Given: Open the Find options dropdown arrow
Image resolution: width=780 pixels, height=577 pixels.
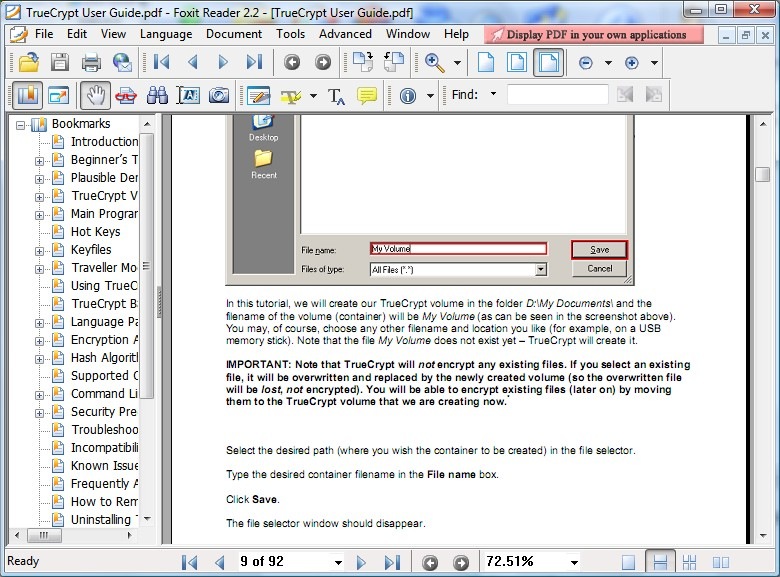Looking at the screenshot, I should (x=493, y=94).
